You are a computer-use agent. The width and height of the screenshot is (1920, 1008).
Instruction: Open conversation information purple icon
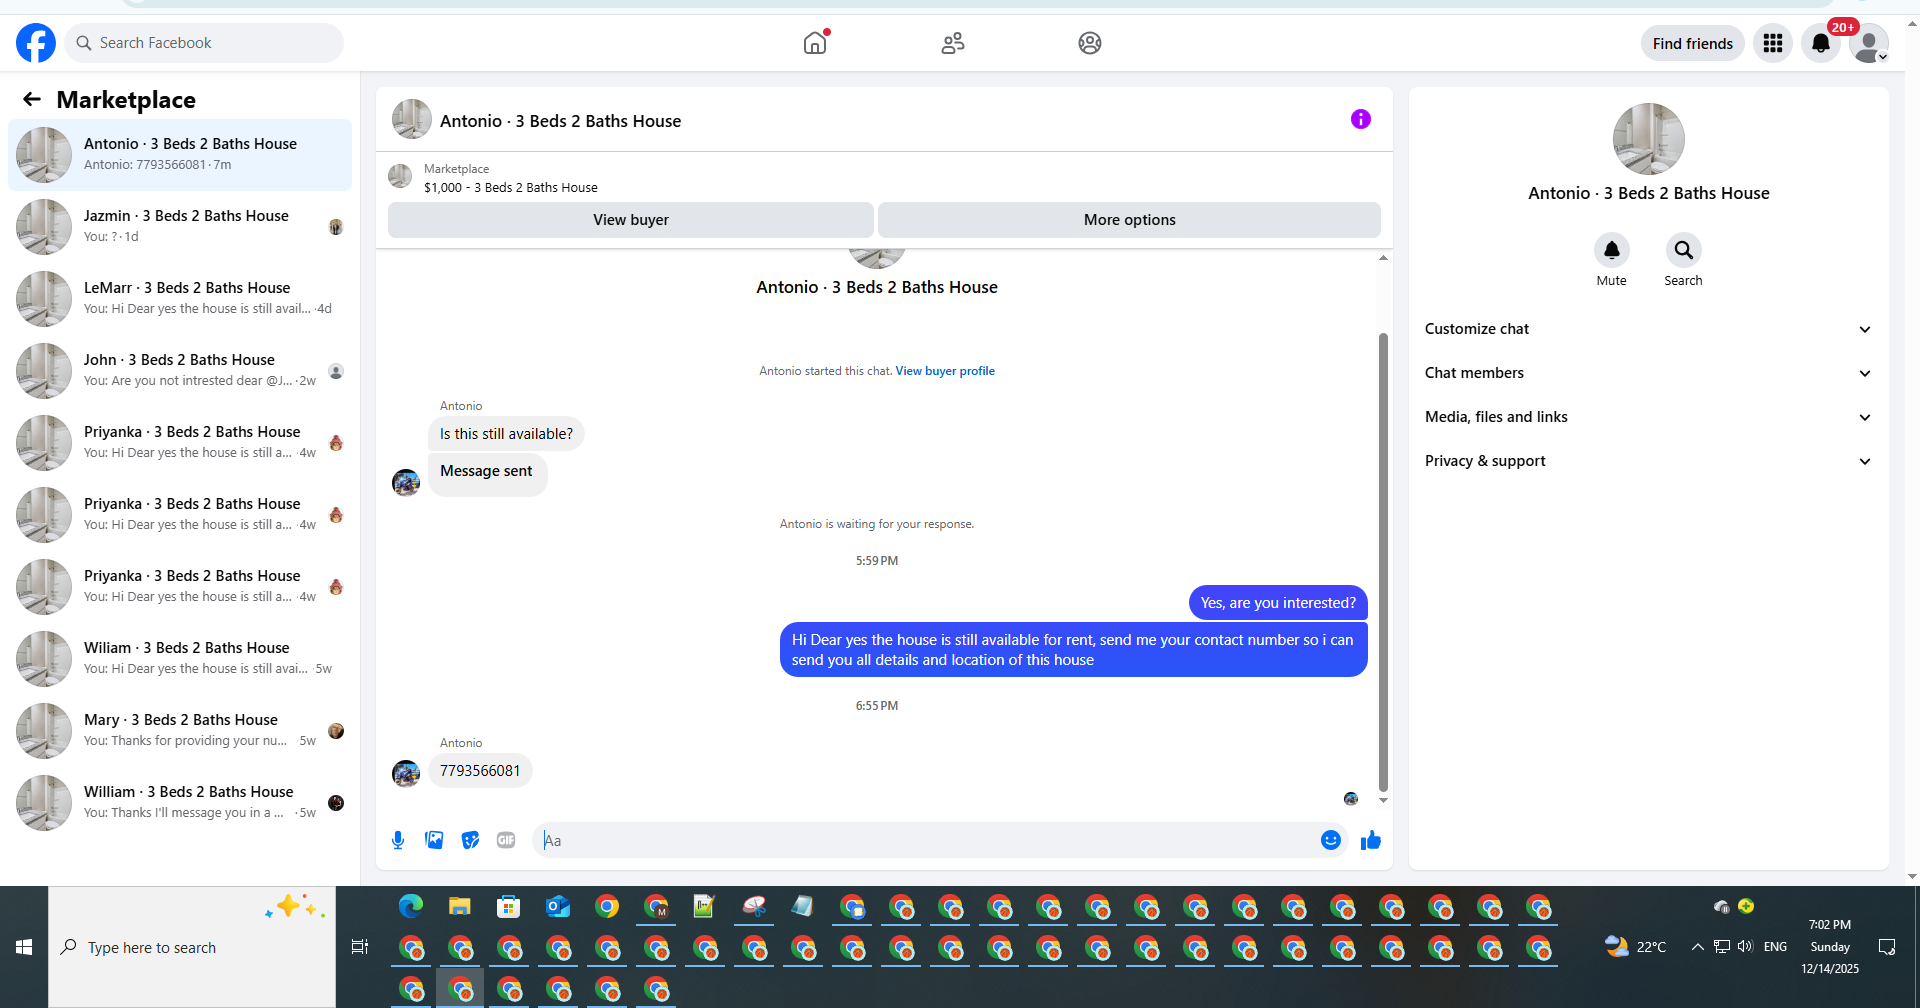[1361, 119]
